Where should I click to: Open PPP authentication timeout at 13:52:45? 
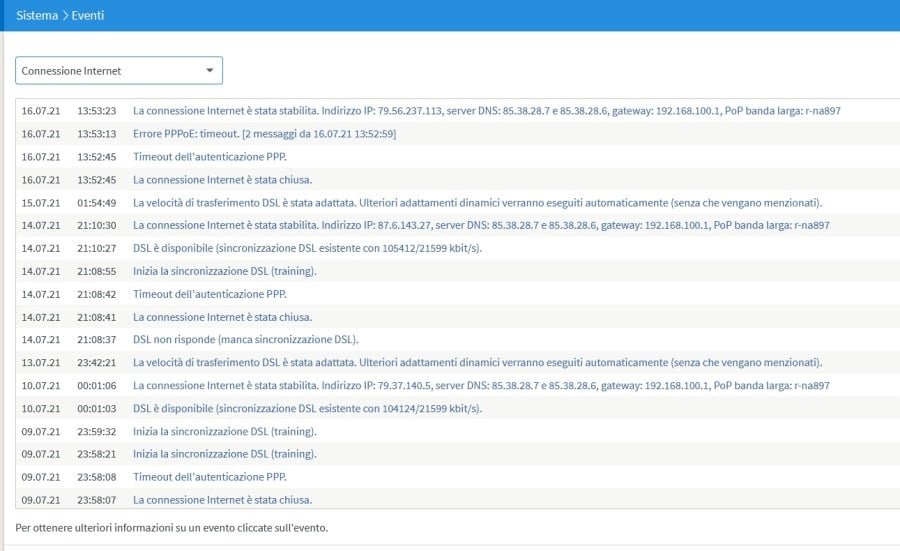[210, 157]
